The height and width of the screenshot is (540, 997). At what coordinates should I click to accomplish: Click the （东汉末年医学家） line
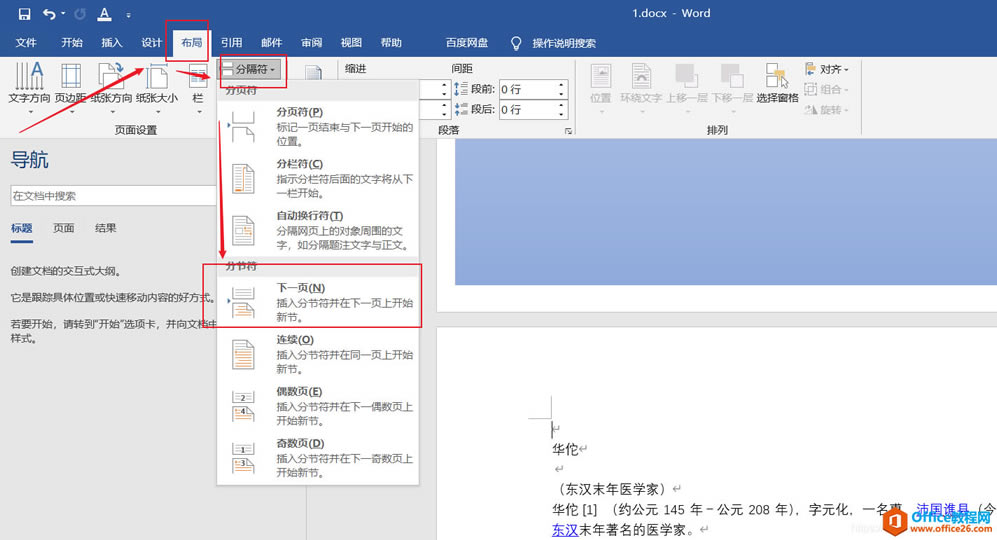(612, 489)
